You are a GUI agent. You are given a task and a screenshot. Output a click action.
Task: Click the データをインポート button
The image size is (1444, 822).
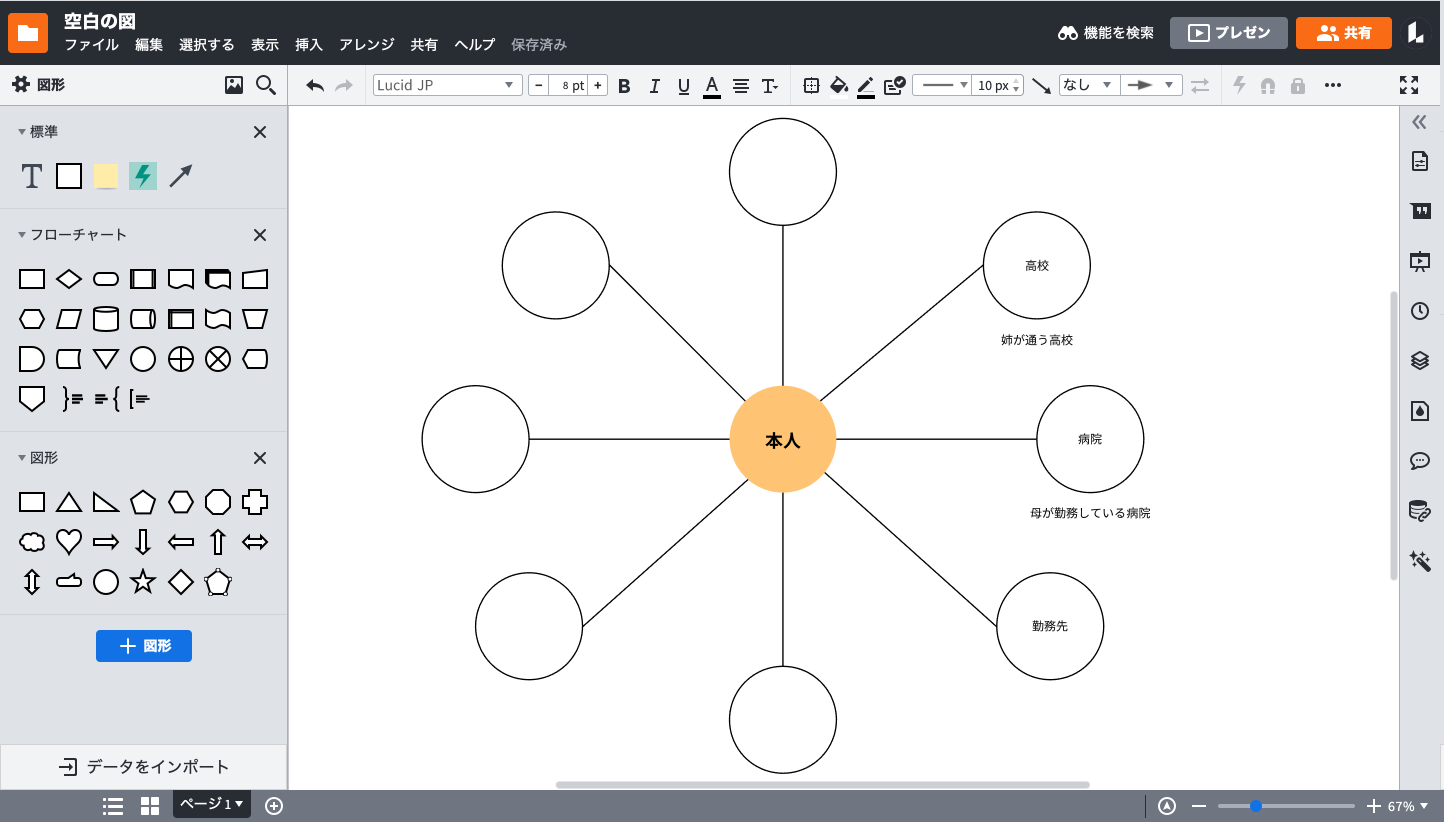pyautogui.click(x=144, y=767)
